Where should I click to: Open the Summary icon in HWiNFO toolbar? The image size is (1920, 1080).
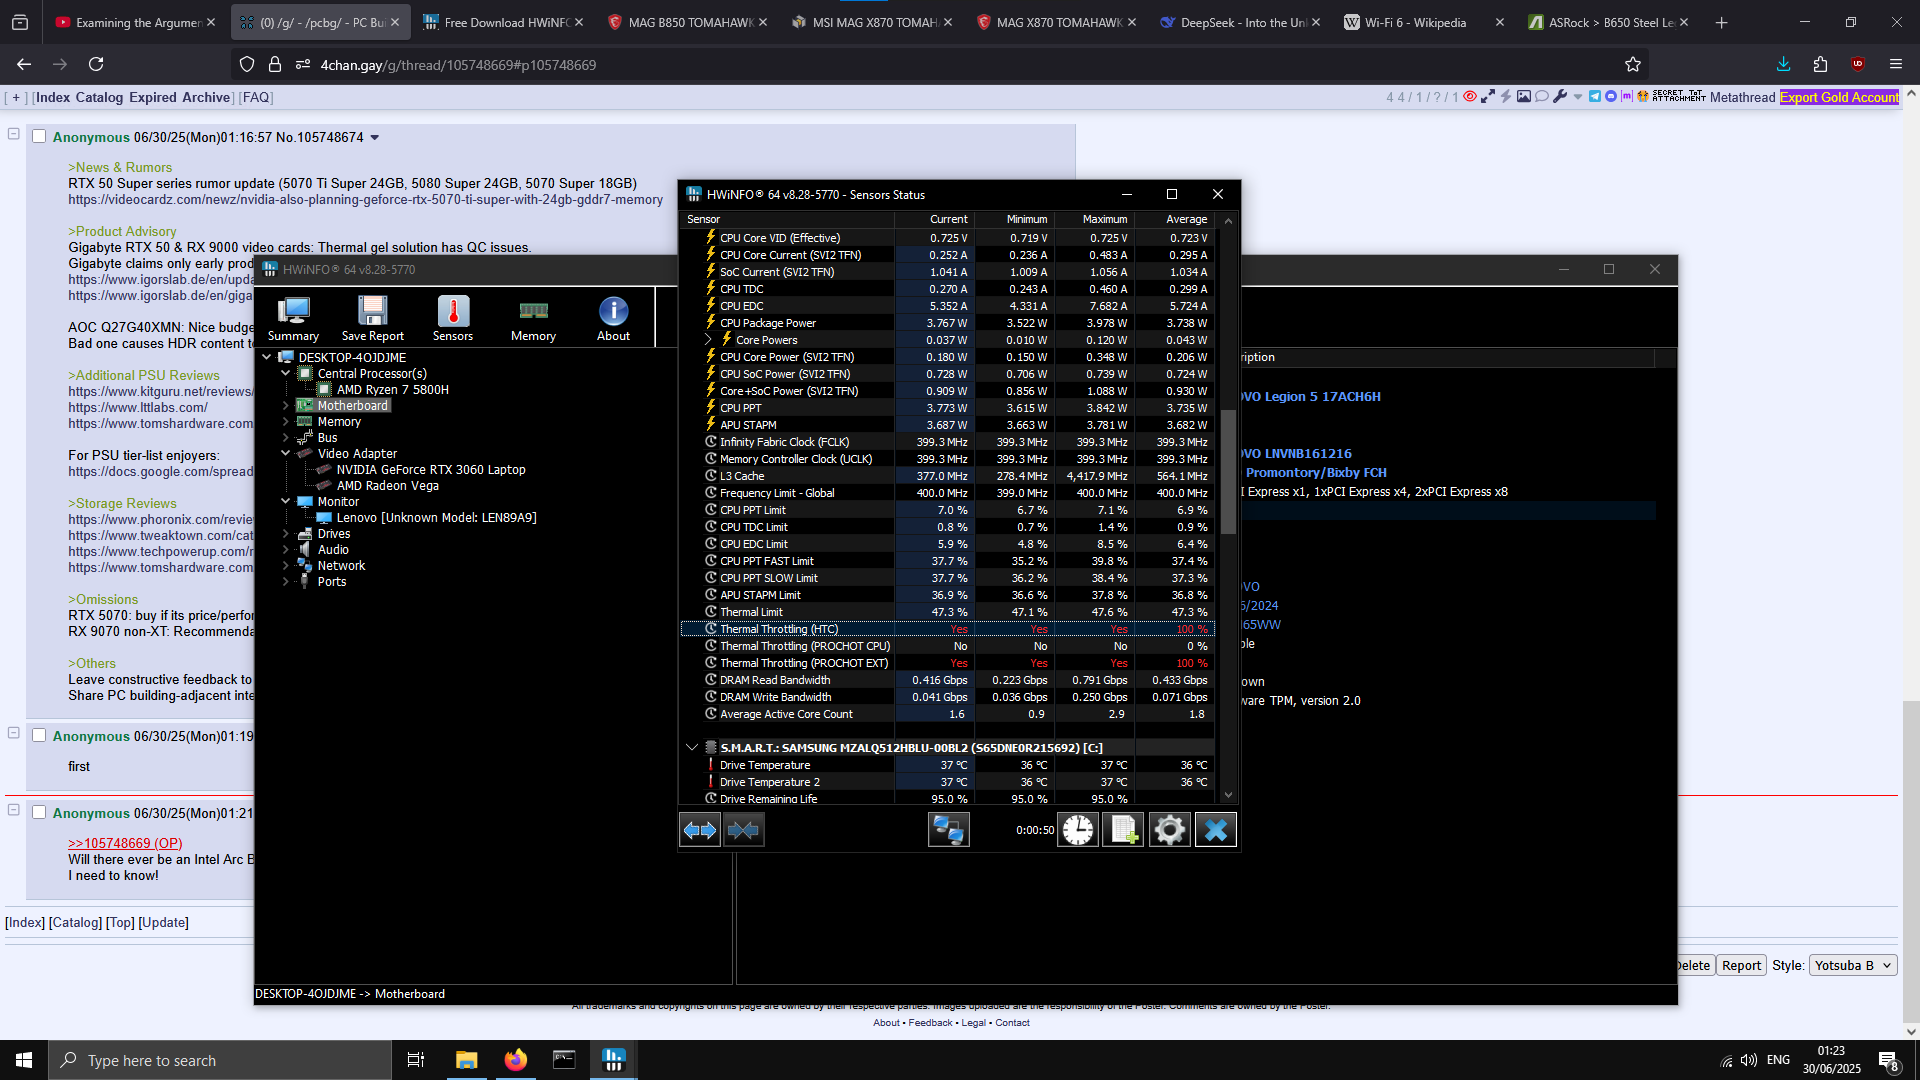tap(293, 319)
